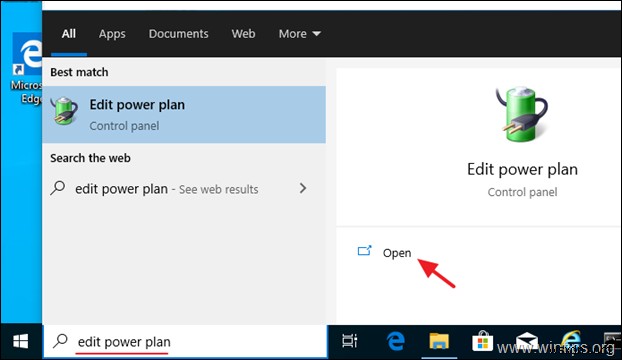Screen dimensions: 622x360
Task: Open Task View from the taskbar
Action: [349, 341]
